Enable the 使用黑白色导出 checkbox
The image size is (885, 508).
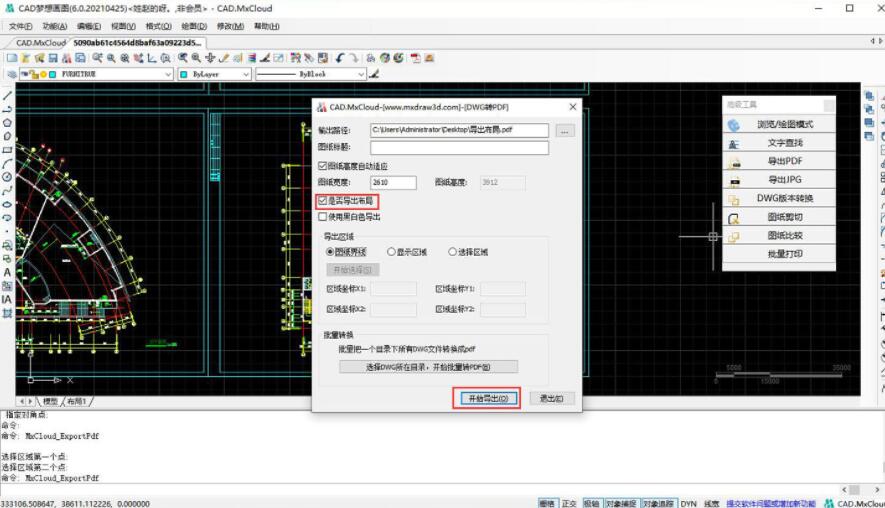[322, 216]
